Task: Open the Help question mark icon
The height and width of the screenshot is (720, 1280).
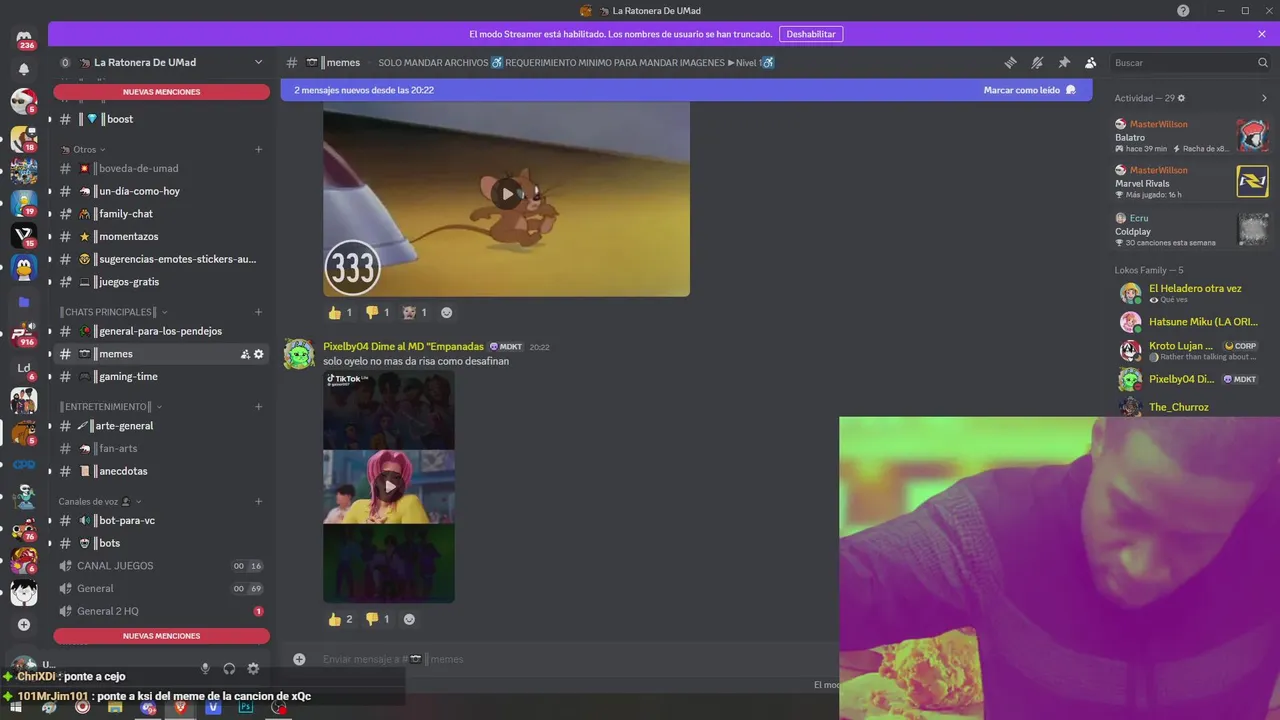Action: pos(1183,10)
